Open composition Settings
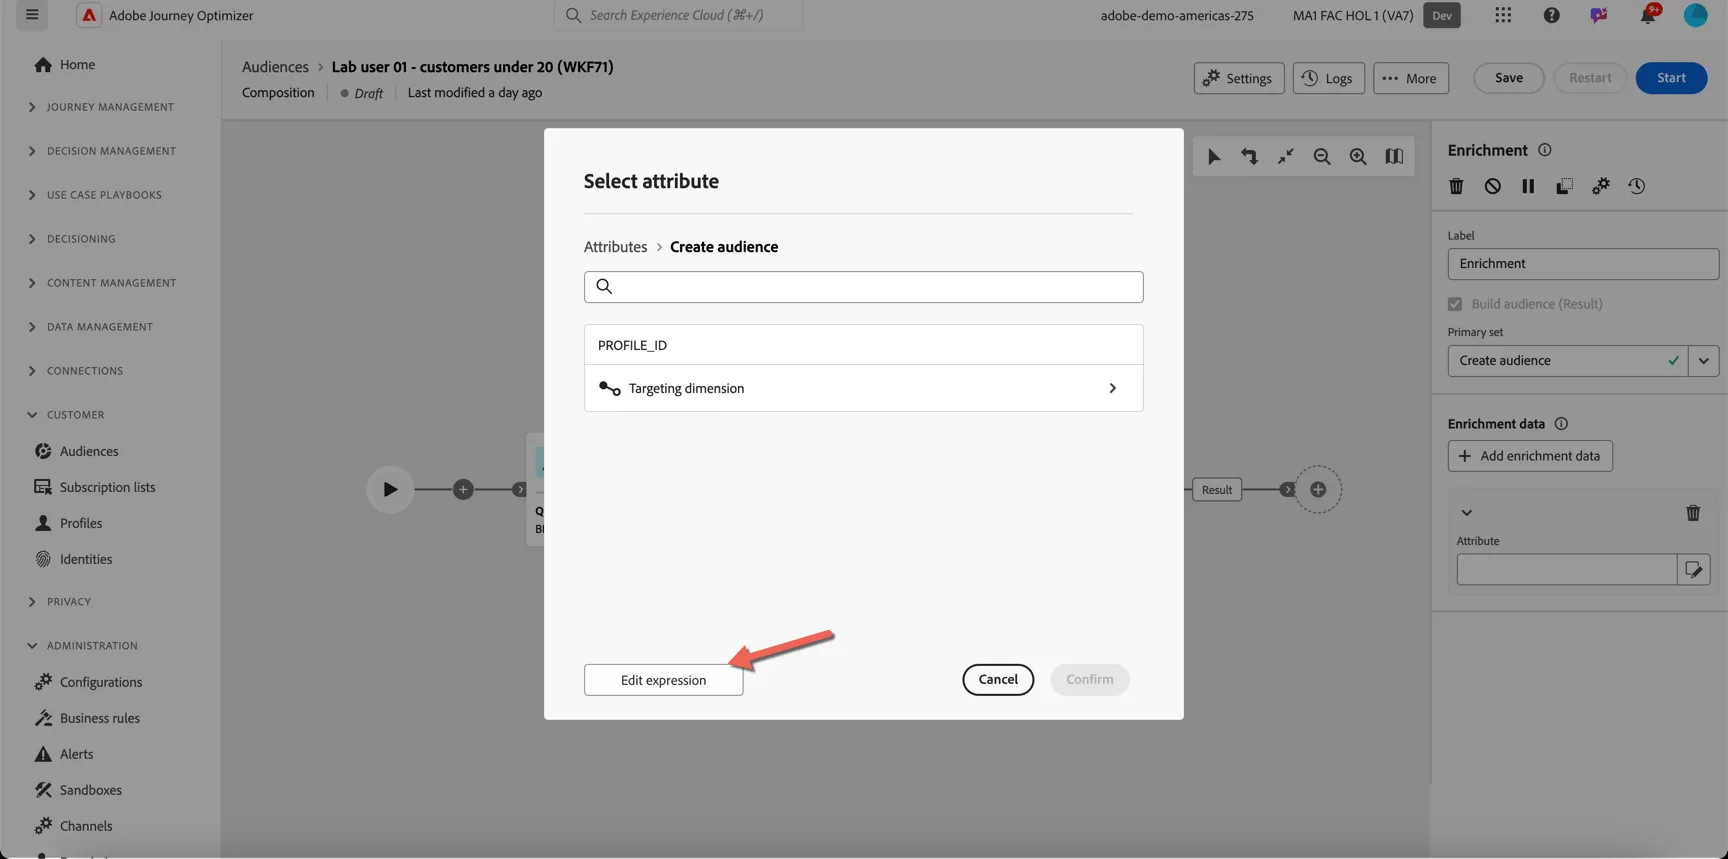Image resolution: width=1728 pixels, height=859 pixels. [1238, 78]
